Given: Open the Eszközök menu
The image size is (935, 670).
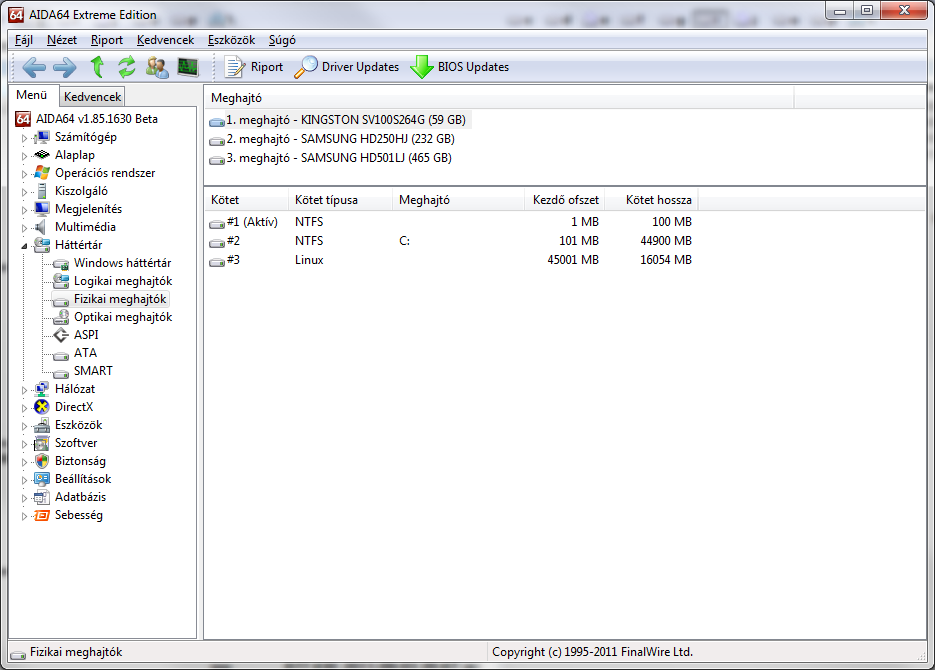Looking at the screenshot, I should 231,40.
